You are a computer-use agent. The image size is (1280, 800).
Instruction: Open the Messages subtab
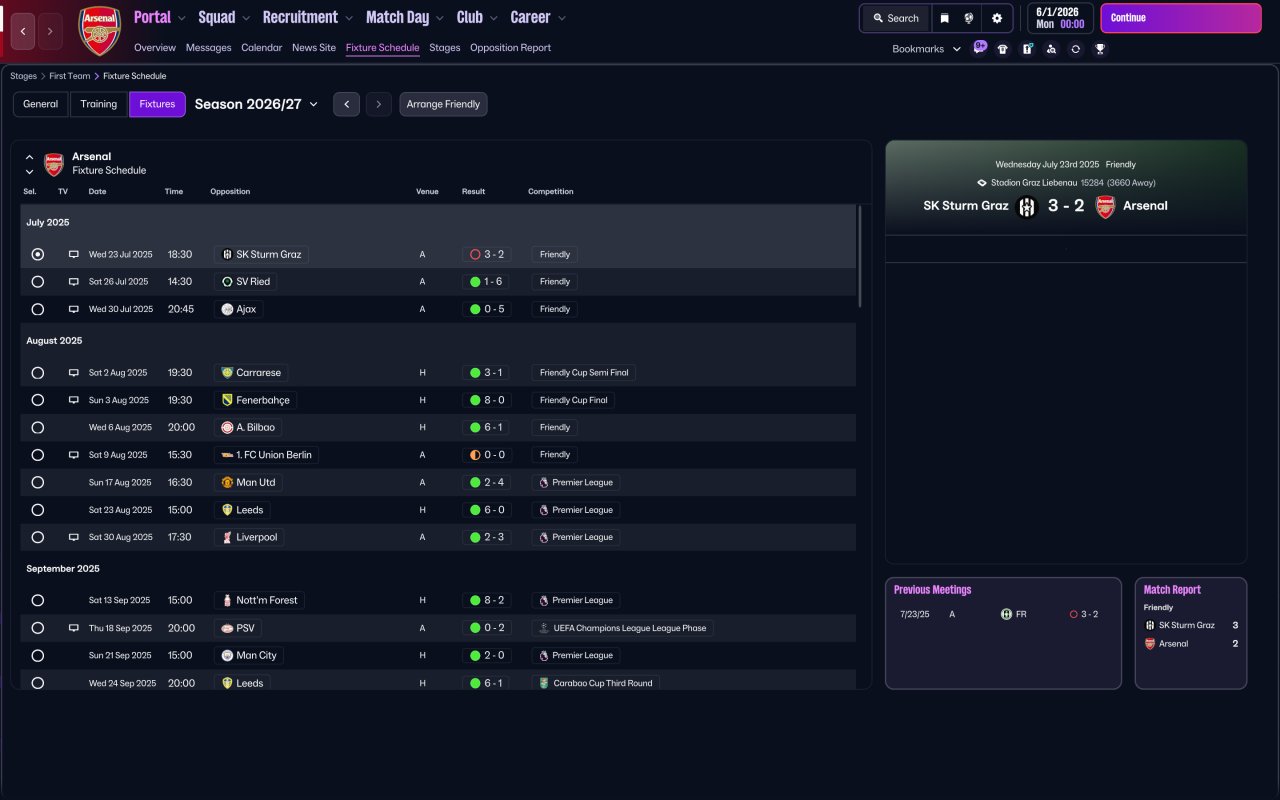pyautogui.click(x=208, y=48)
